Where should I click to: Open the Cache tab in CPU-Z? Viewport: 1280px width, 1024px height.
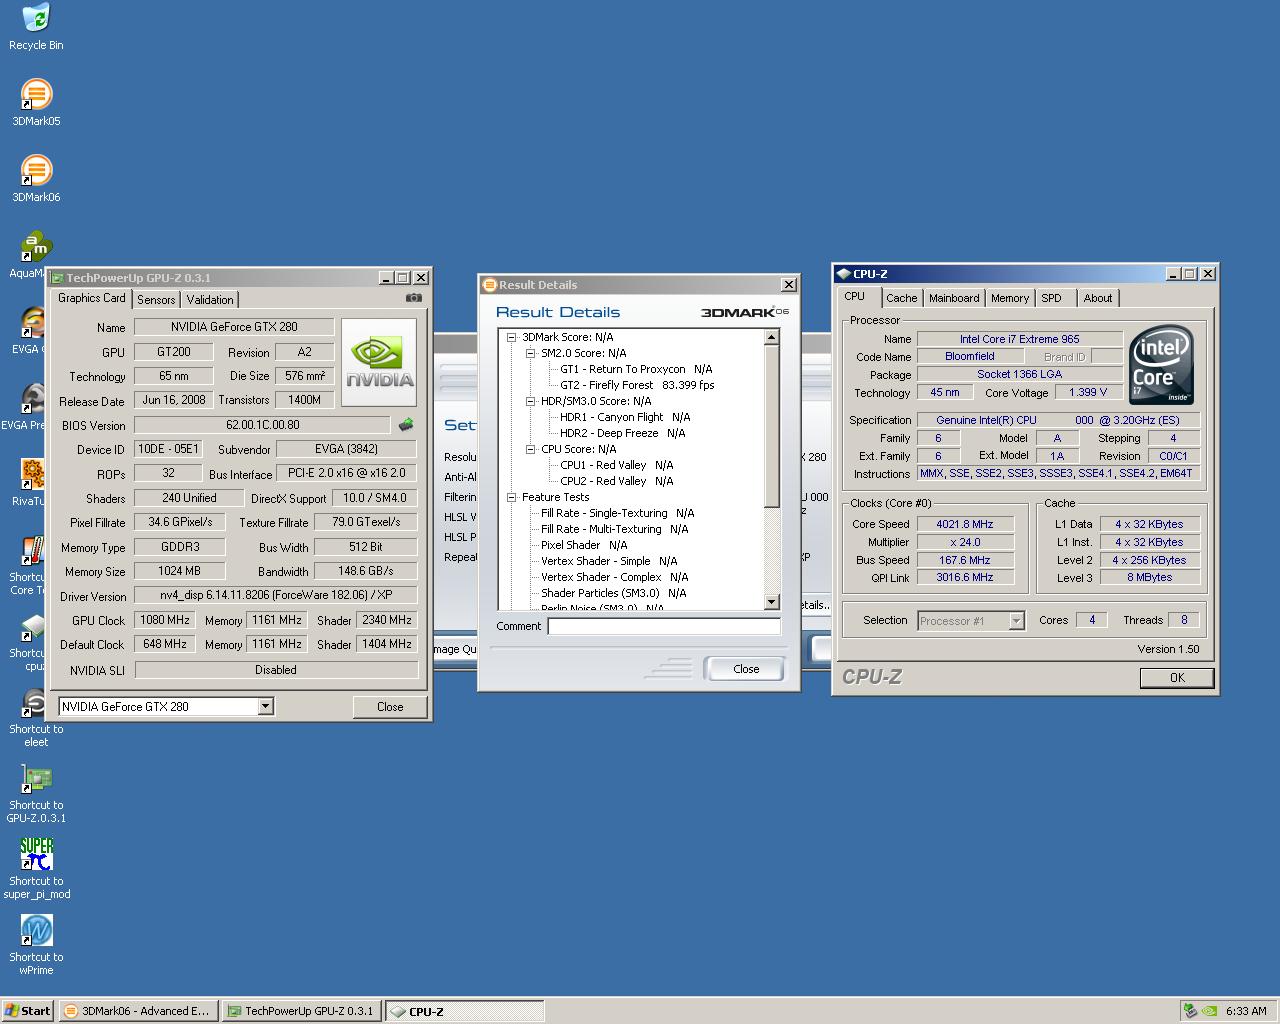(x=901, y=298)
